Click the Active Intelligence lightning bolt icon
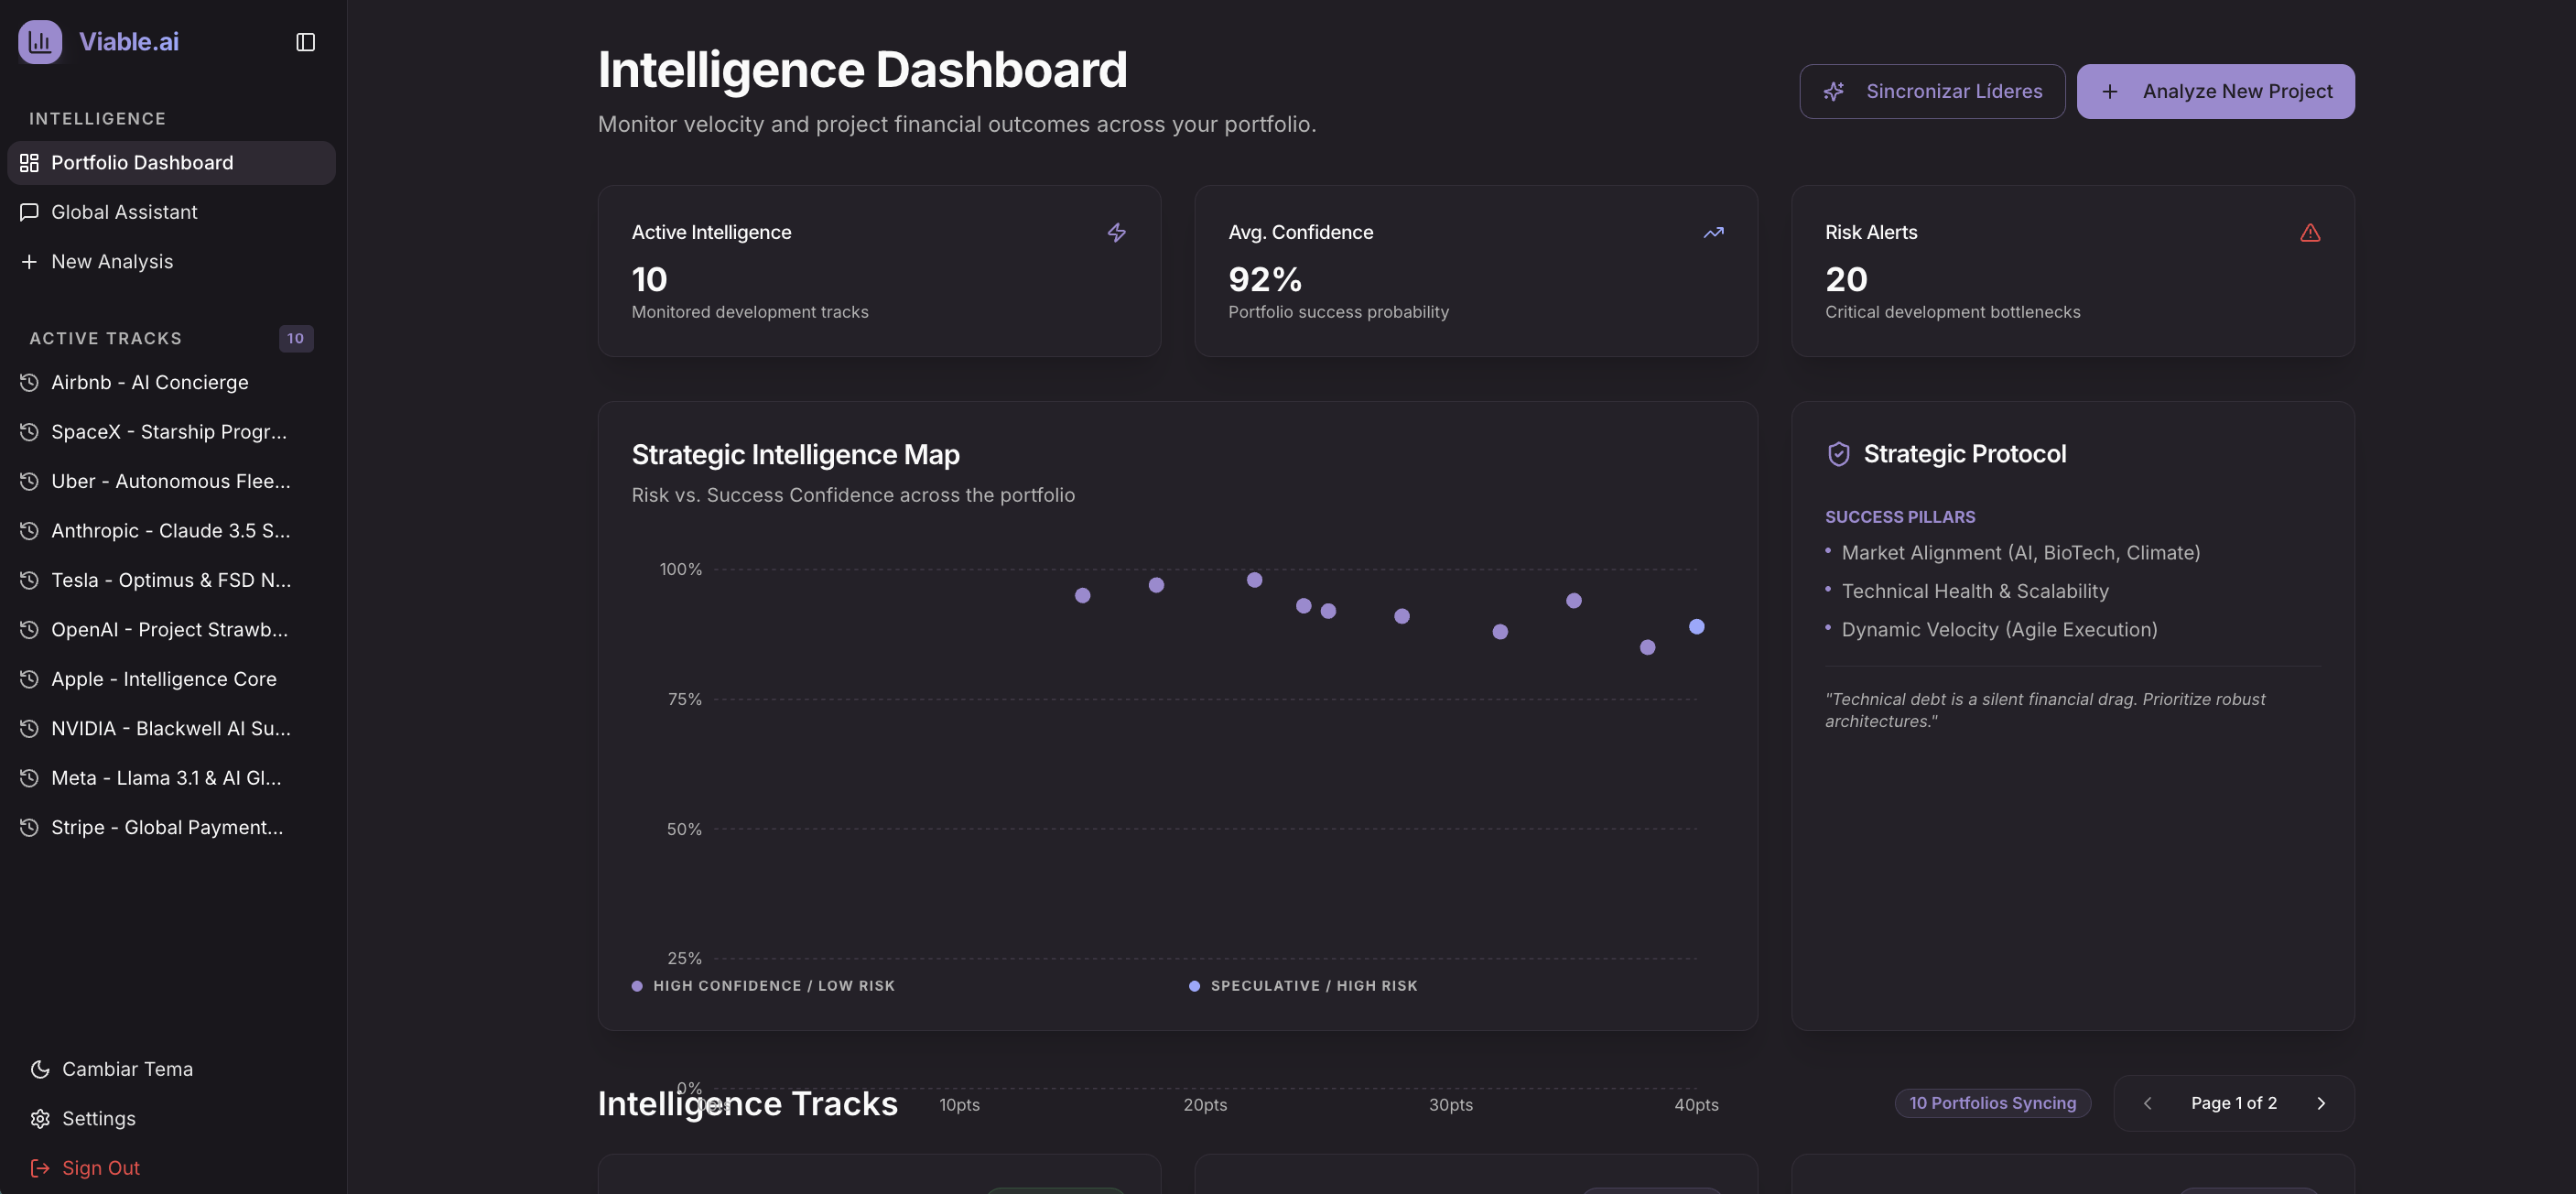The width and height of the screenshot is (2576, 1194). tap(1116, 233)
